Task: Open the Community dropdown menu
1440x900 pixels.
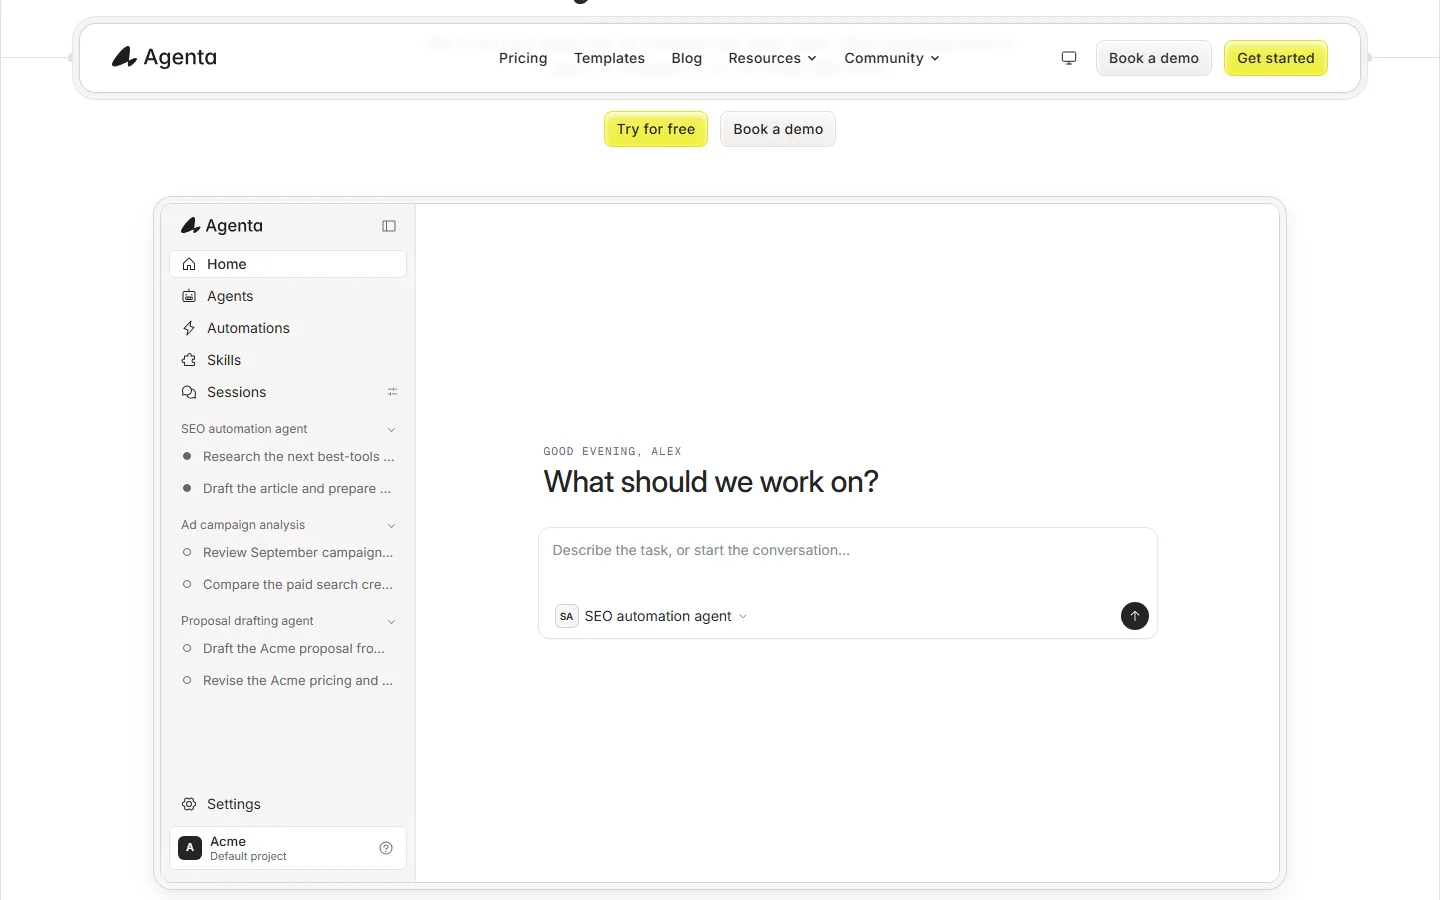Action: pyautogui.click(x=892, y=58)
